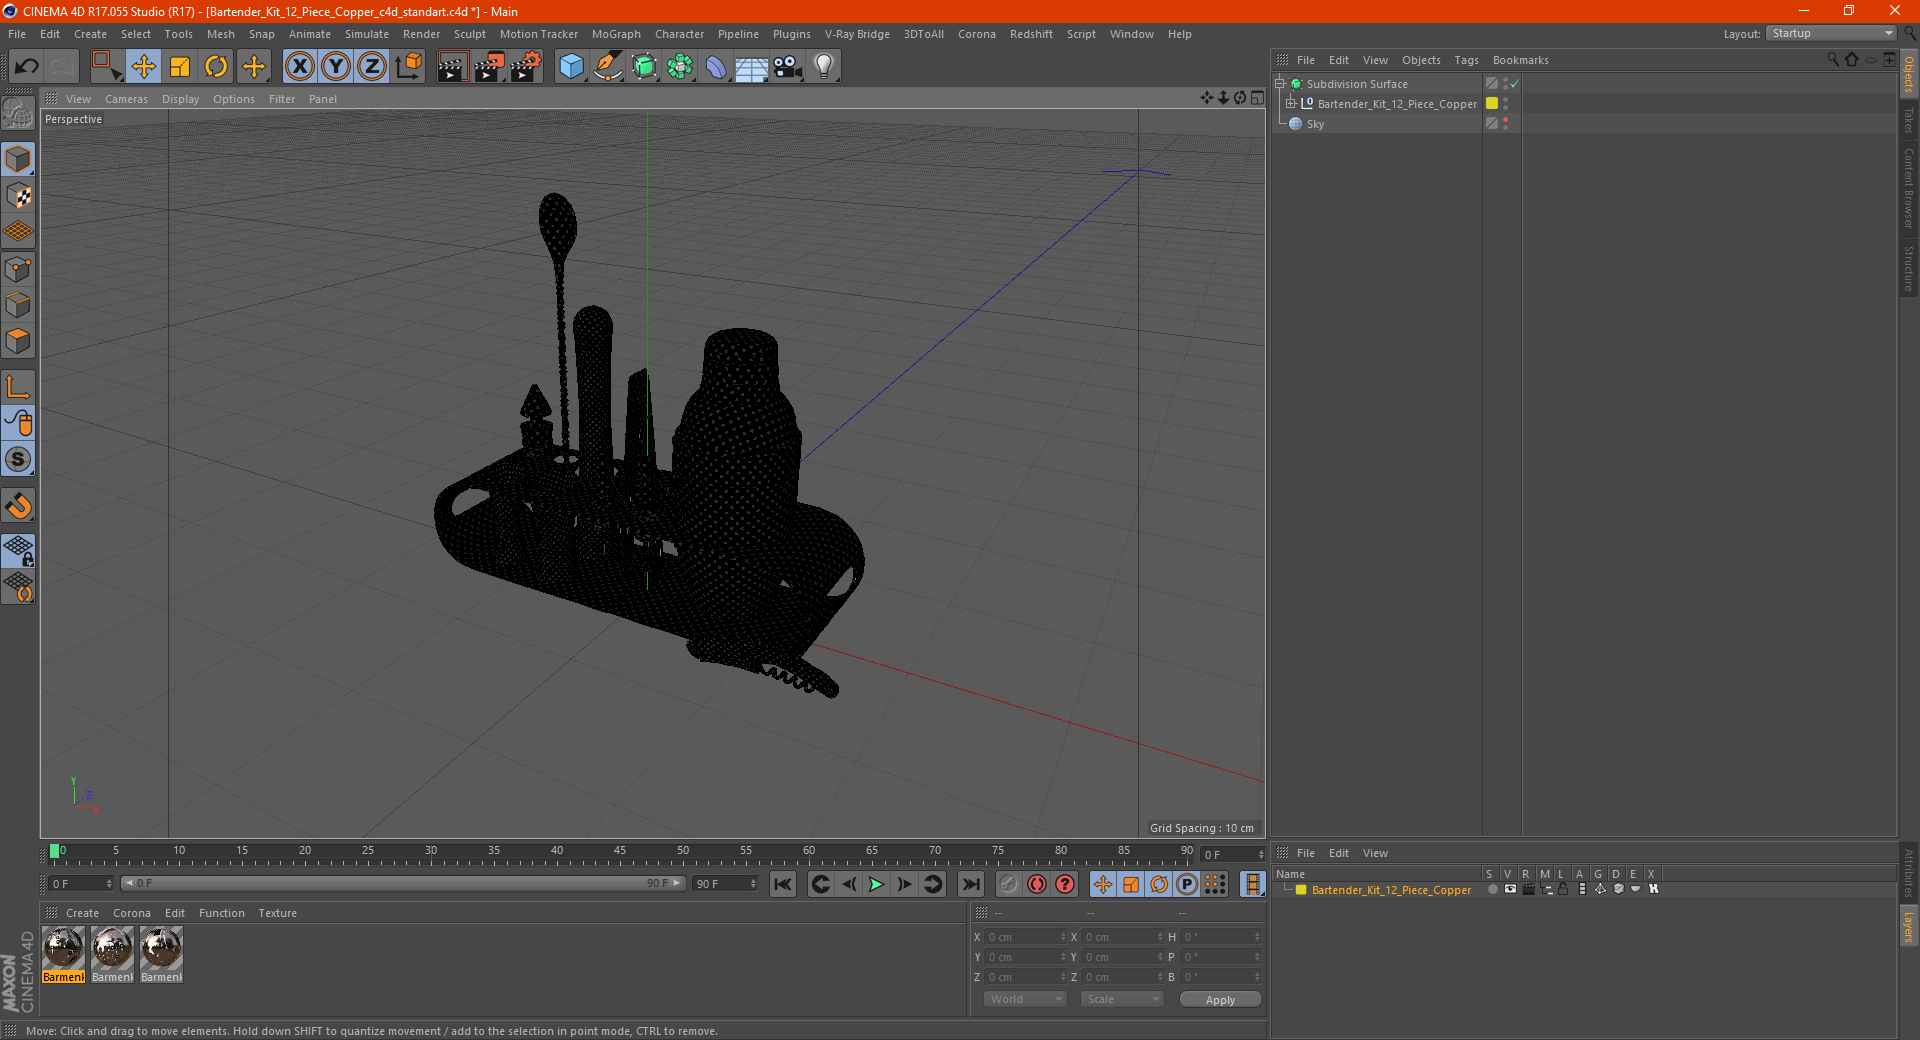Go to end of animation
The width and height of the screenshot is (1920, 1040).
click(970, 884)
